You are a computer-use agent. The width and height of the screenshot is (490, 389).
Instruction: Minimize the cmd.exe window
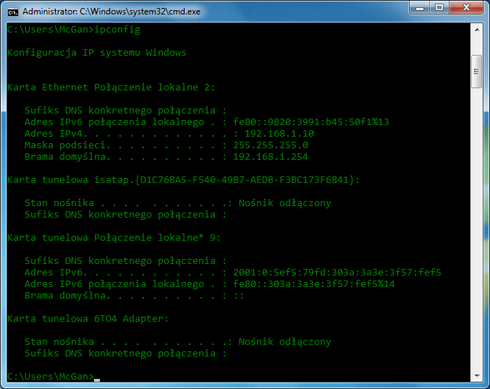pyautogui.click(x=420, y=8)
